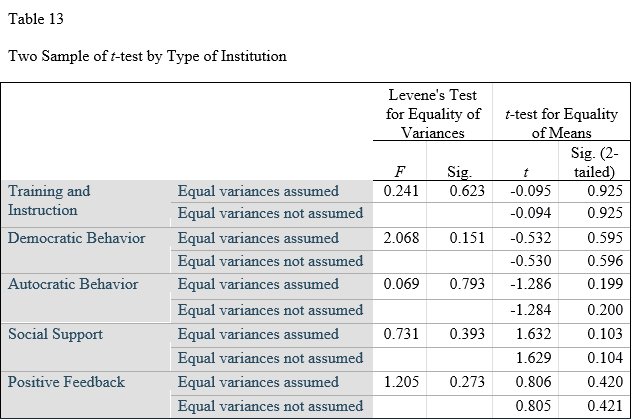Click the t value -0.095
This screenshot has height=420, width=631.
(530, 191)
